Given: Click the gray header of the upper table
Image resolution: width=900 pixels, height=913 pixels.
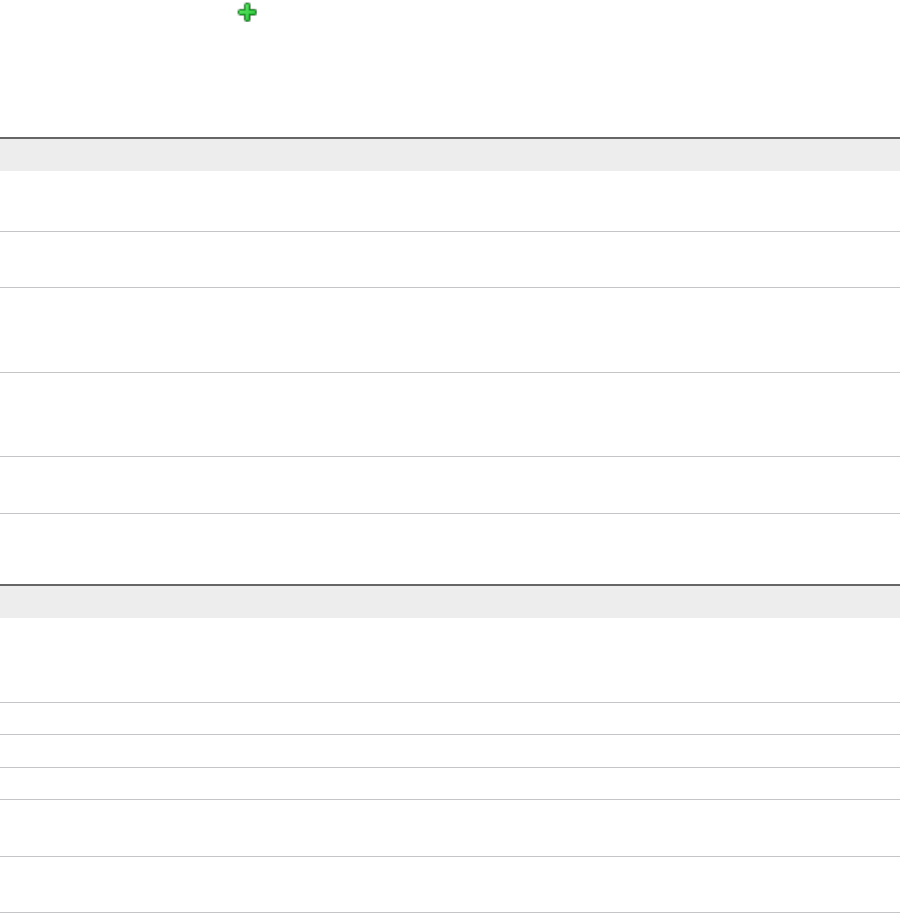Looking at the screenshot, I should 450,155.
